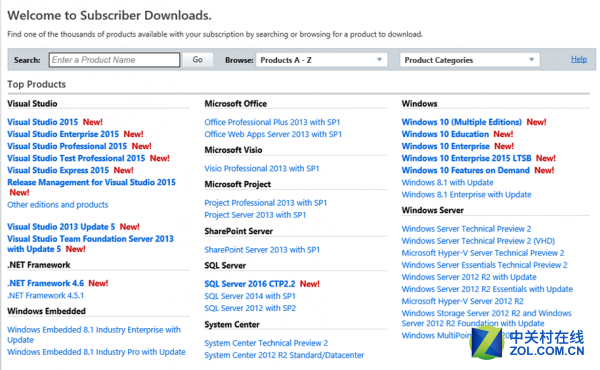Viewport: 600px width, 370px height.
Task: Open Windows 10 Enterprise 2015 LTSB link
Action: [466, 158]
